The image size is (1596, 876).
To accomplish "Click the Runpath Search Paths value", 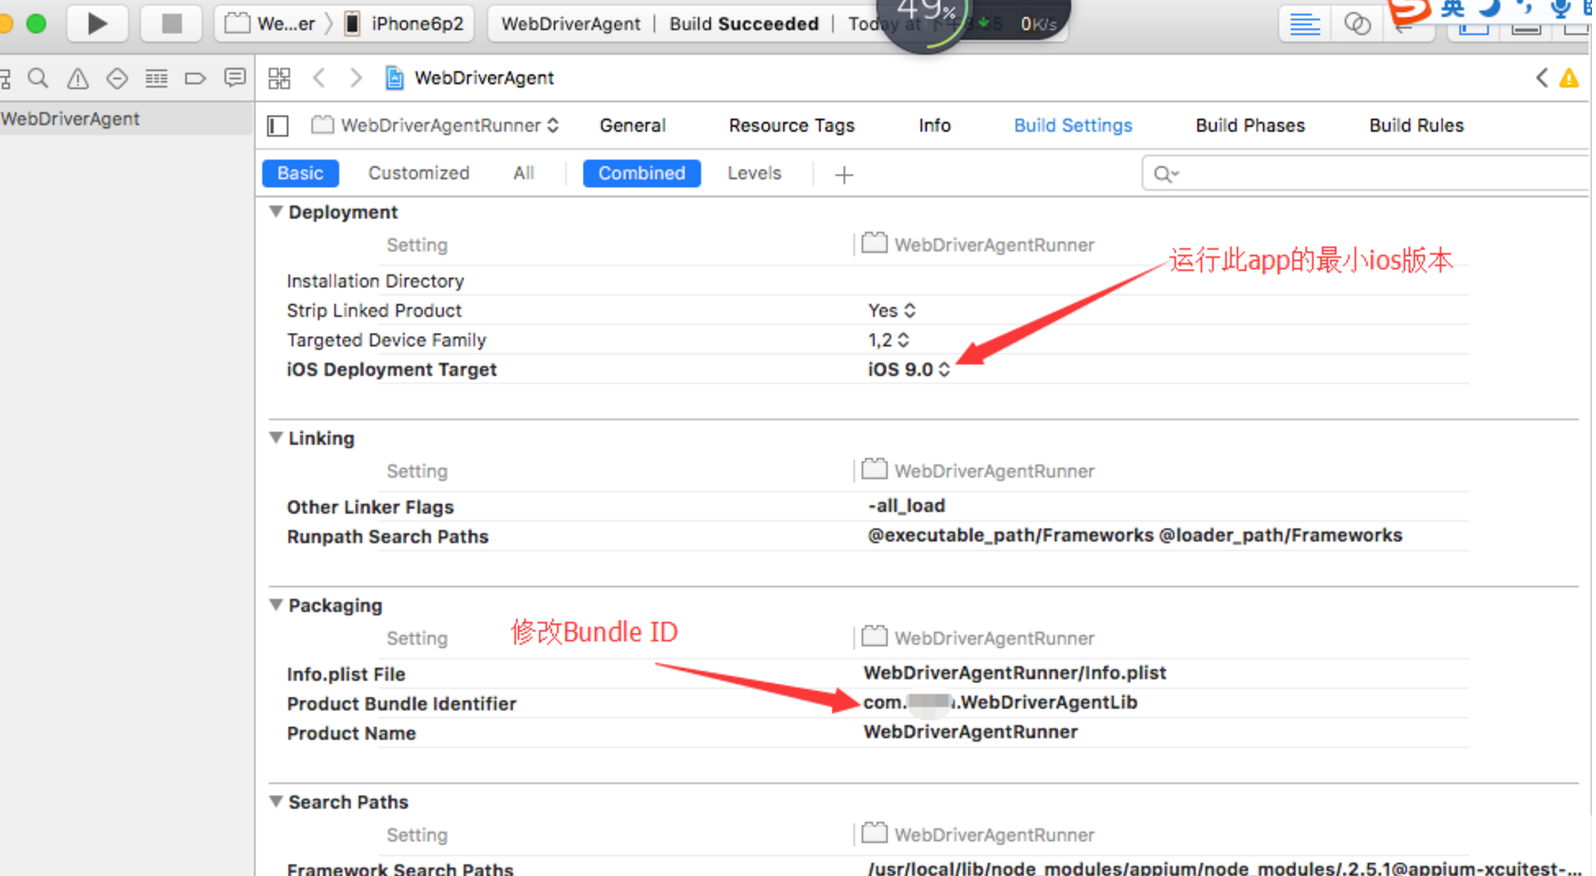I will [1135, 536].
